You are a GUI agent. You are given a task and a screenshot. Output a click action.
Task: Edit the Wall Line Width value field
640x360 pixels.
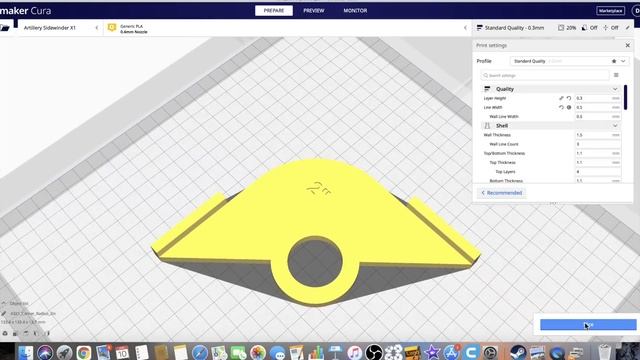(598, 116)
